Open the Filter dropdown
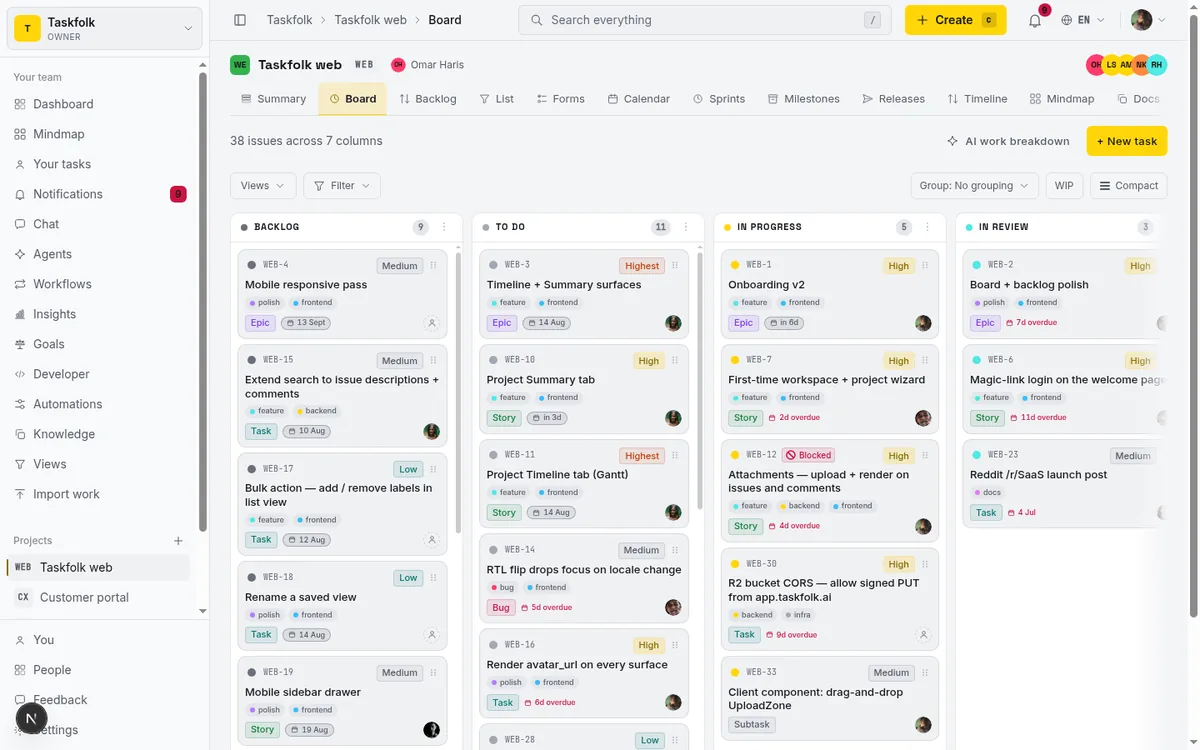This screenshot has height=750, width=1200. click(x=342, y=186)
